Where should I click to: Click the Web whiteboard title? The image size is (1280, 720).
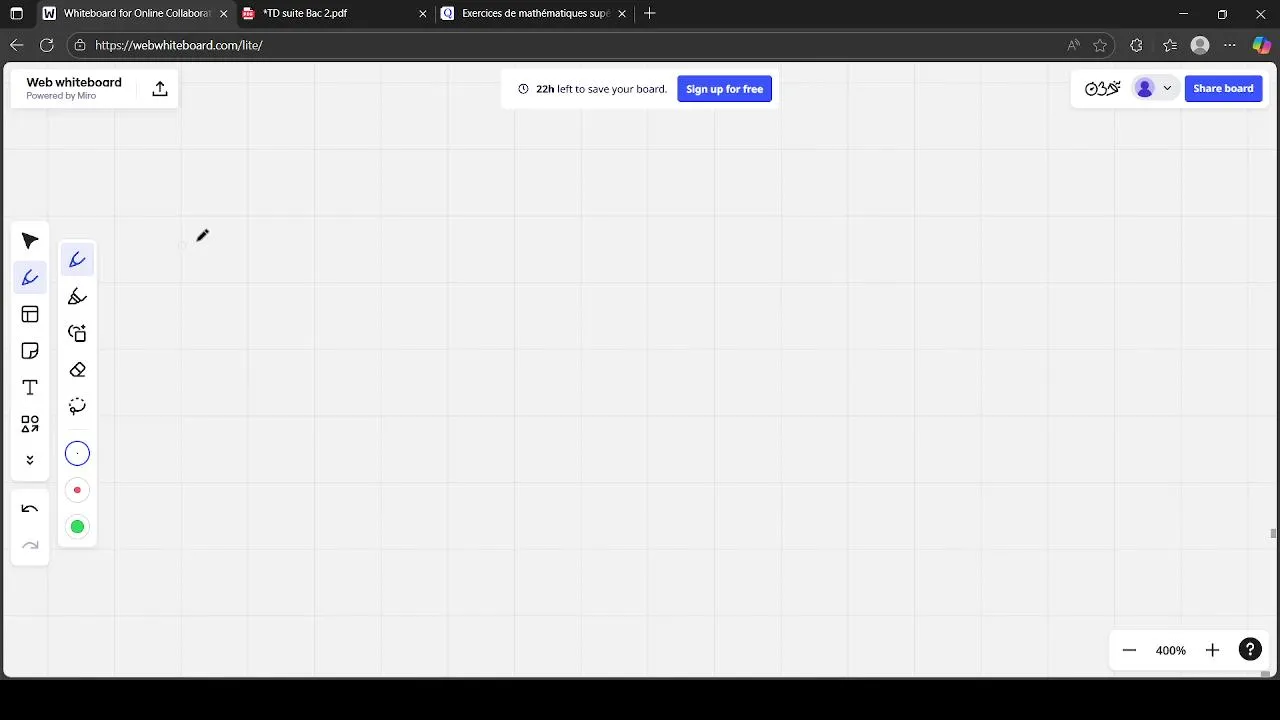coord(74,83)
